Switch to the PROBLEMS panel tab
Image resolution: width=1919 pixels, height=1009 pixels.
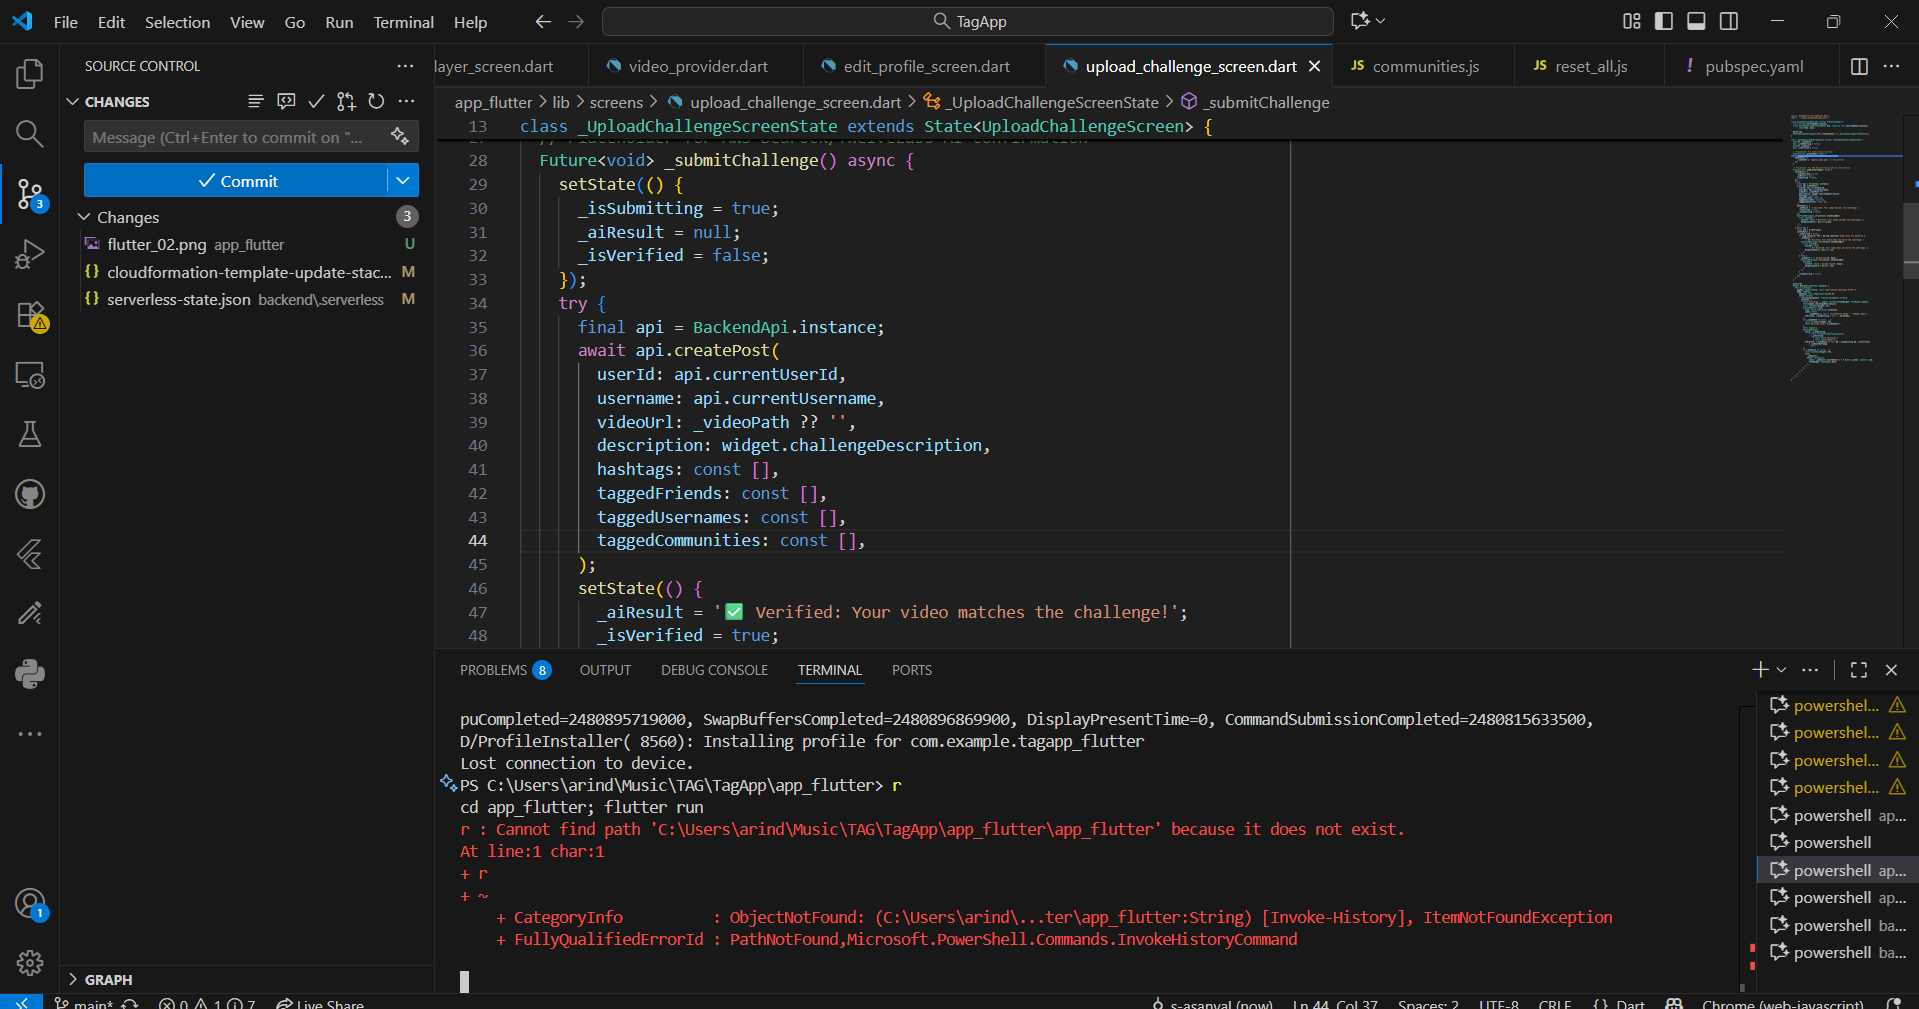point(493,670)
